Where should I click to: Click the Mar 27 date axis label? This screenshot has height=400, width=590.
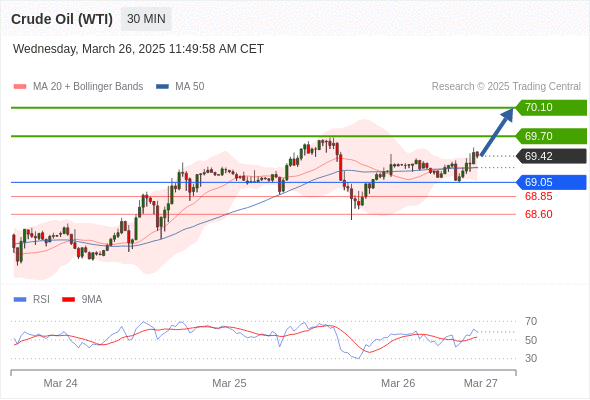coord(481,383)
